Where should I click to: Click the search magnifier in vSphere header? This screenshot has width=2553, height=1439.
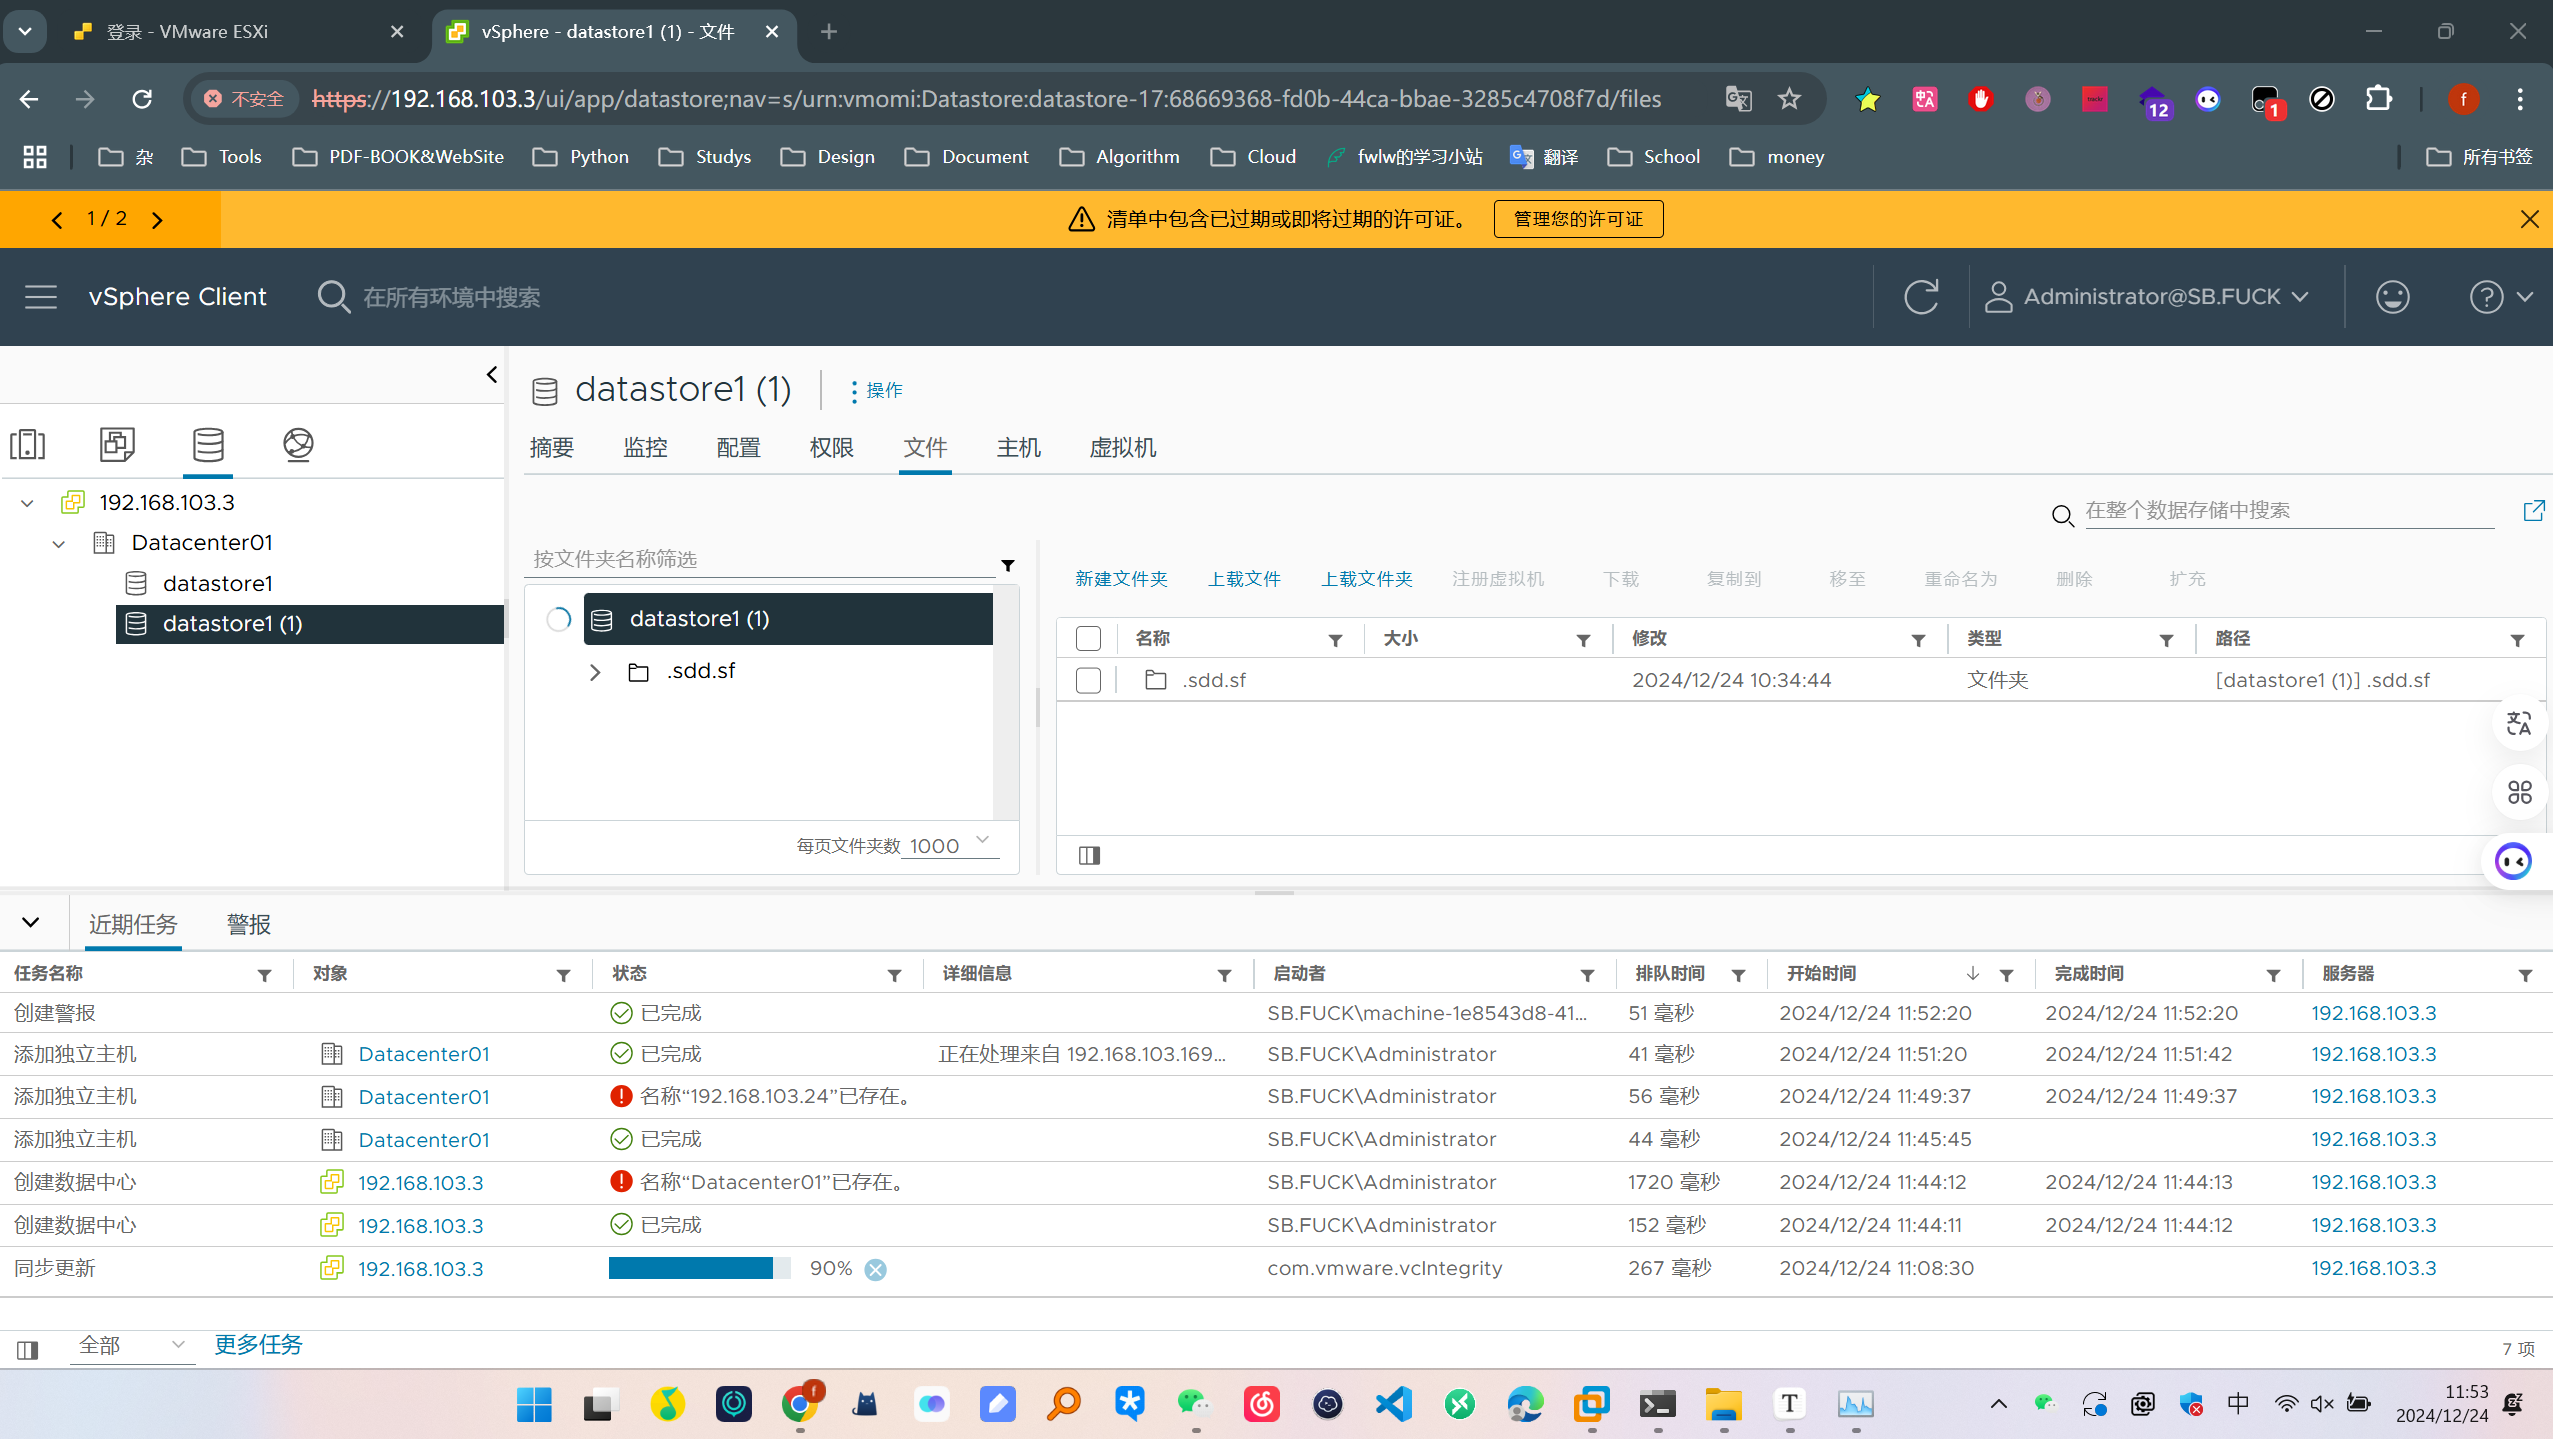(x=333, y=297)
